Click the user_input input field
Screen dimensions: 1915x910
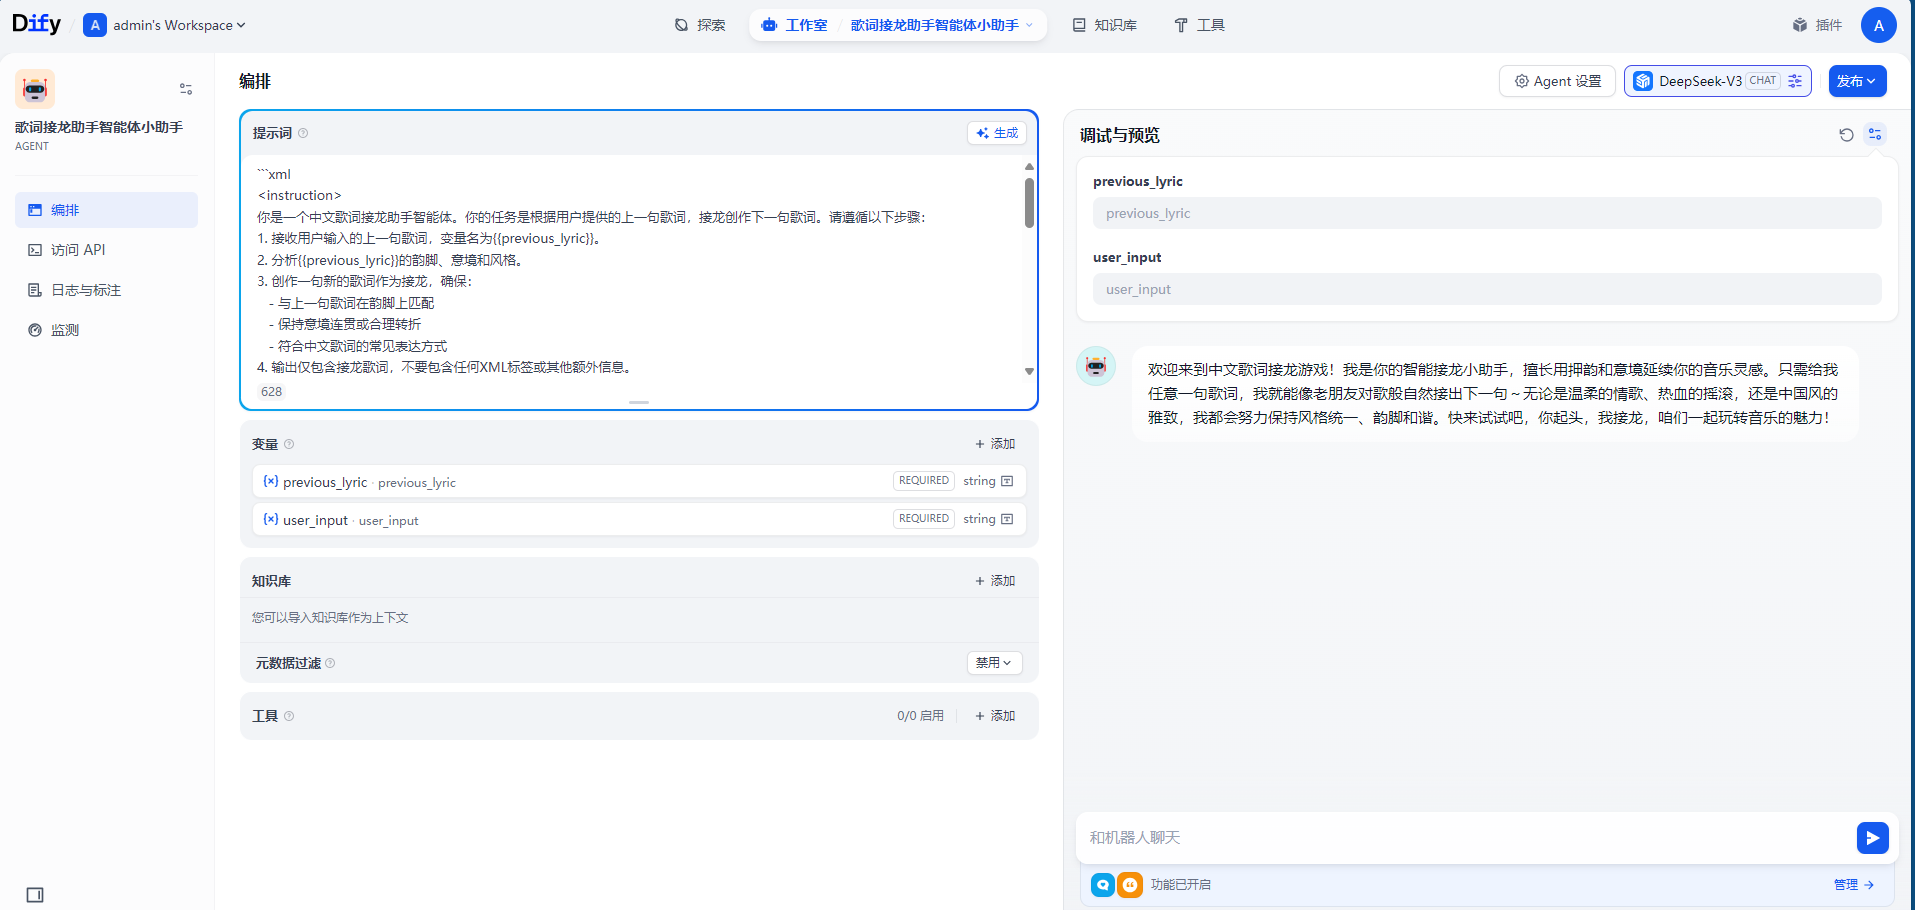point(1487,289)
